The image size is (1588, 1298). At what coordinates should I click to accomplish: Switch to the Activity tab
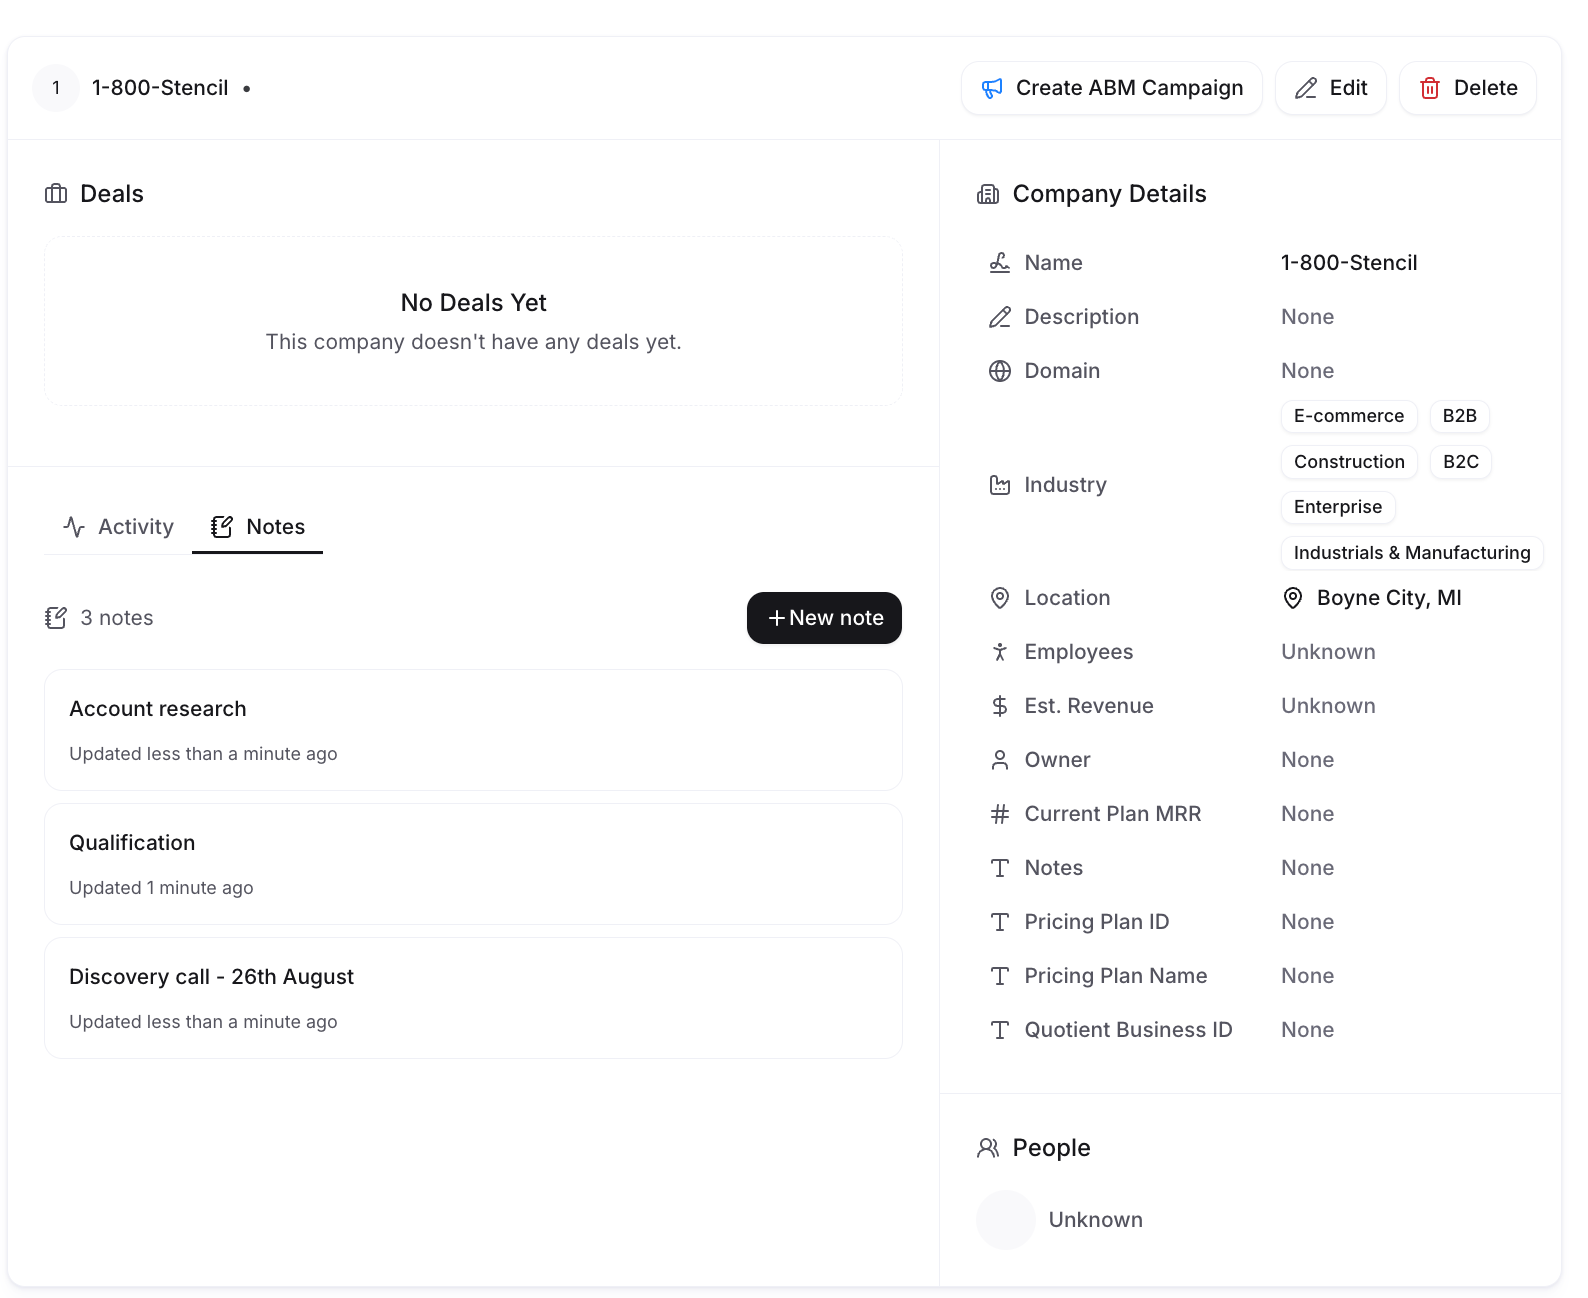[118, 527]
